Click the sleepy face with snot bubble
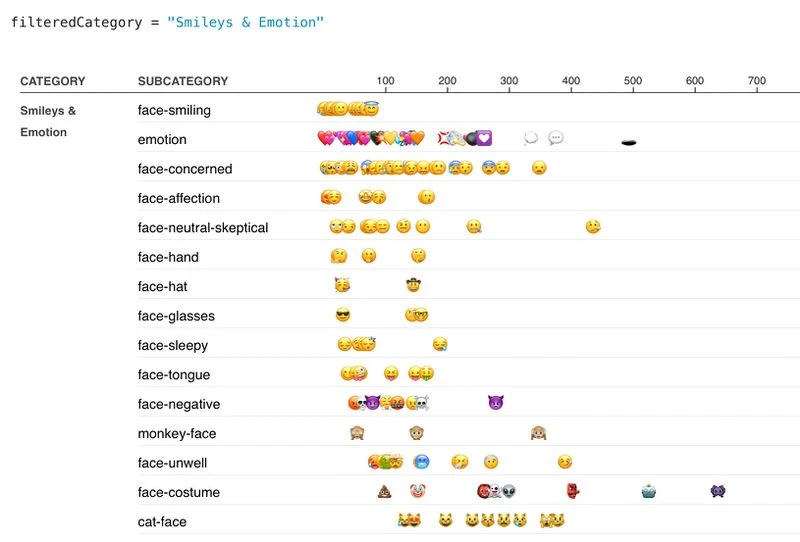Image resolution: width=800 pixels, height=542 pixels. (440, 345)
